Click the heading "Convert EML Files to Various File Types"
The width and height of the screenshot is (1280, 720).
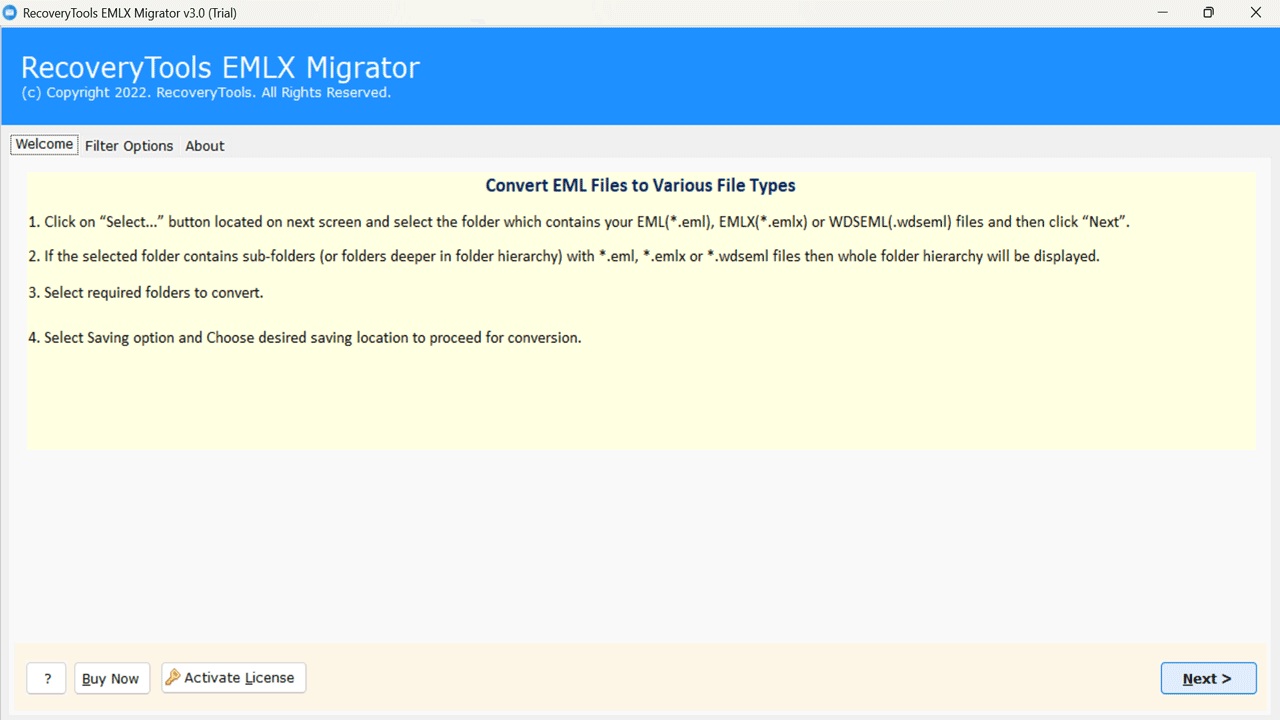click(x=640, y=185)
